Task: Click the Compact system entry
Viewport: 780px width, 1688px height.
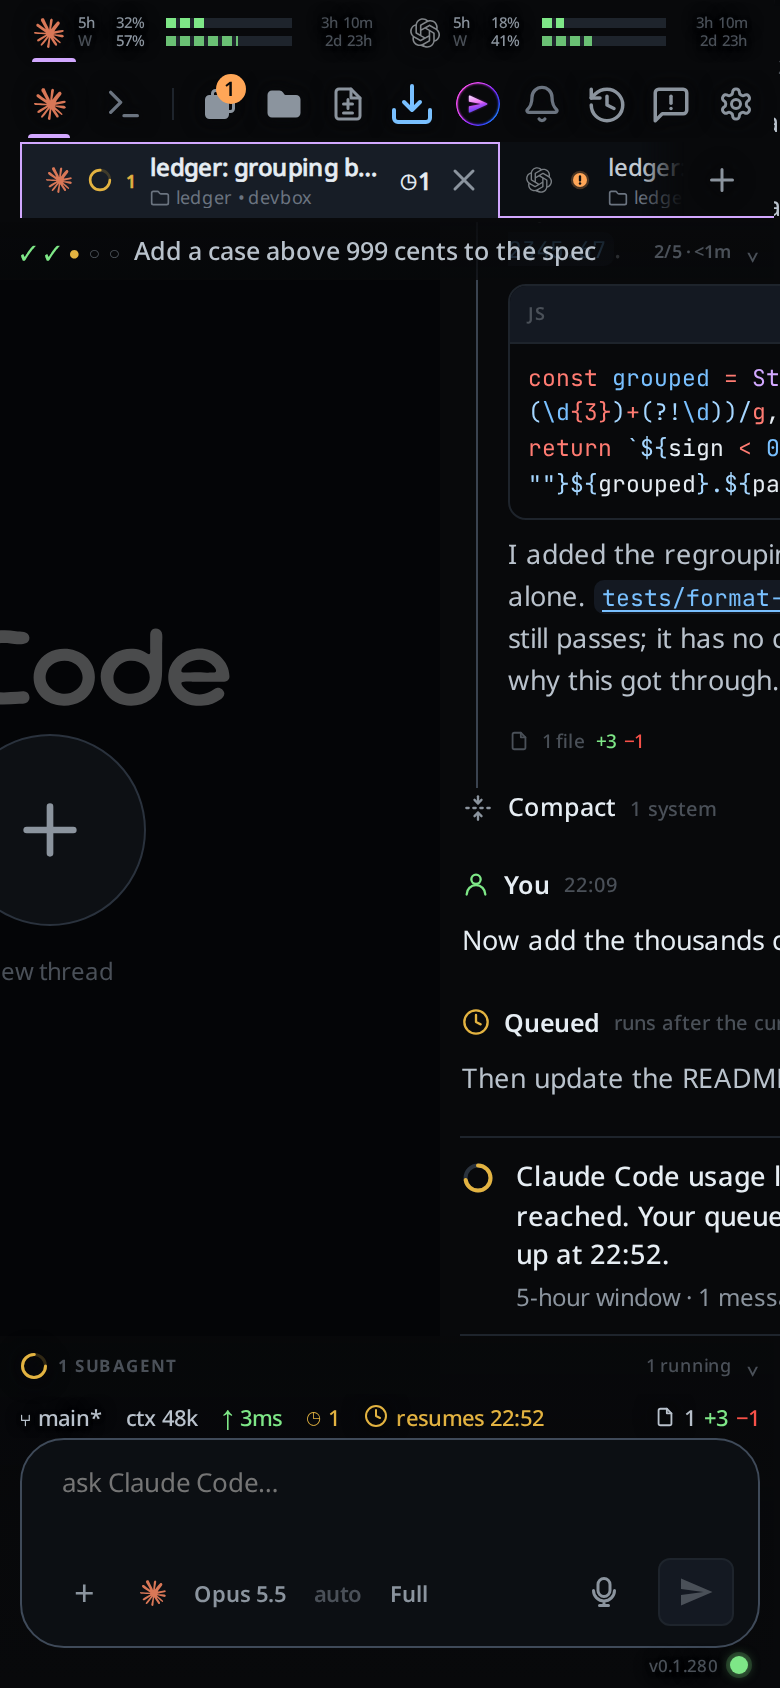Action: [590, 808]
